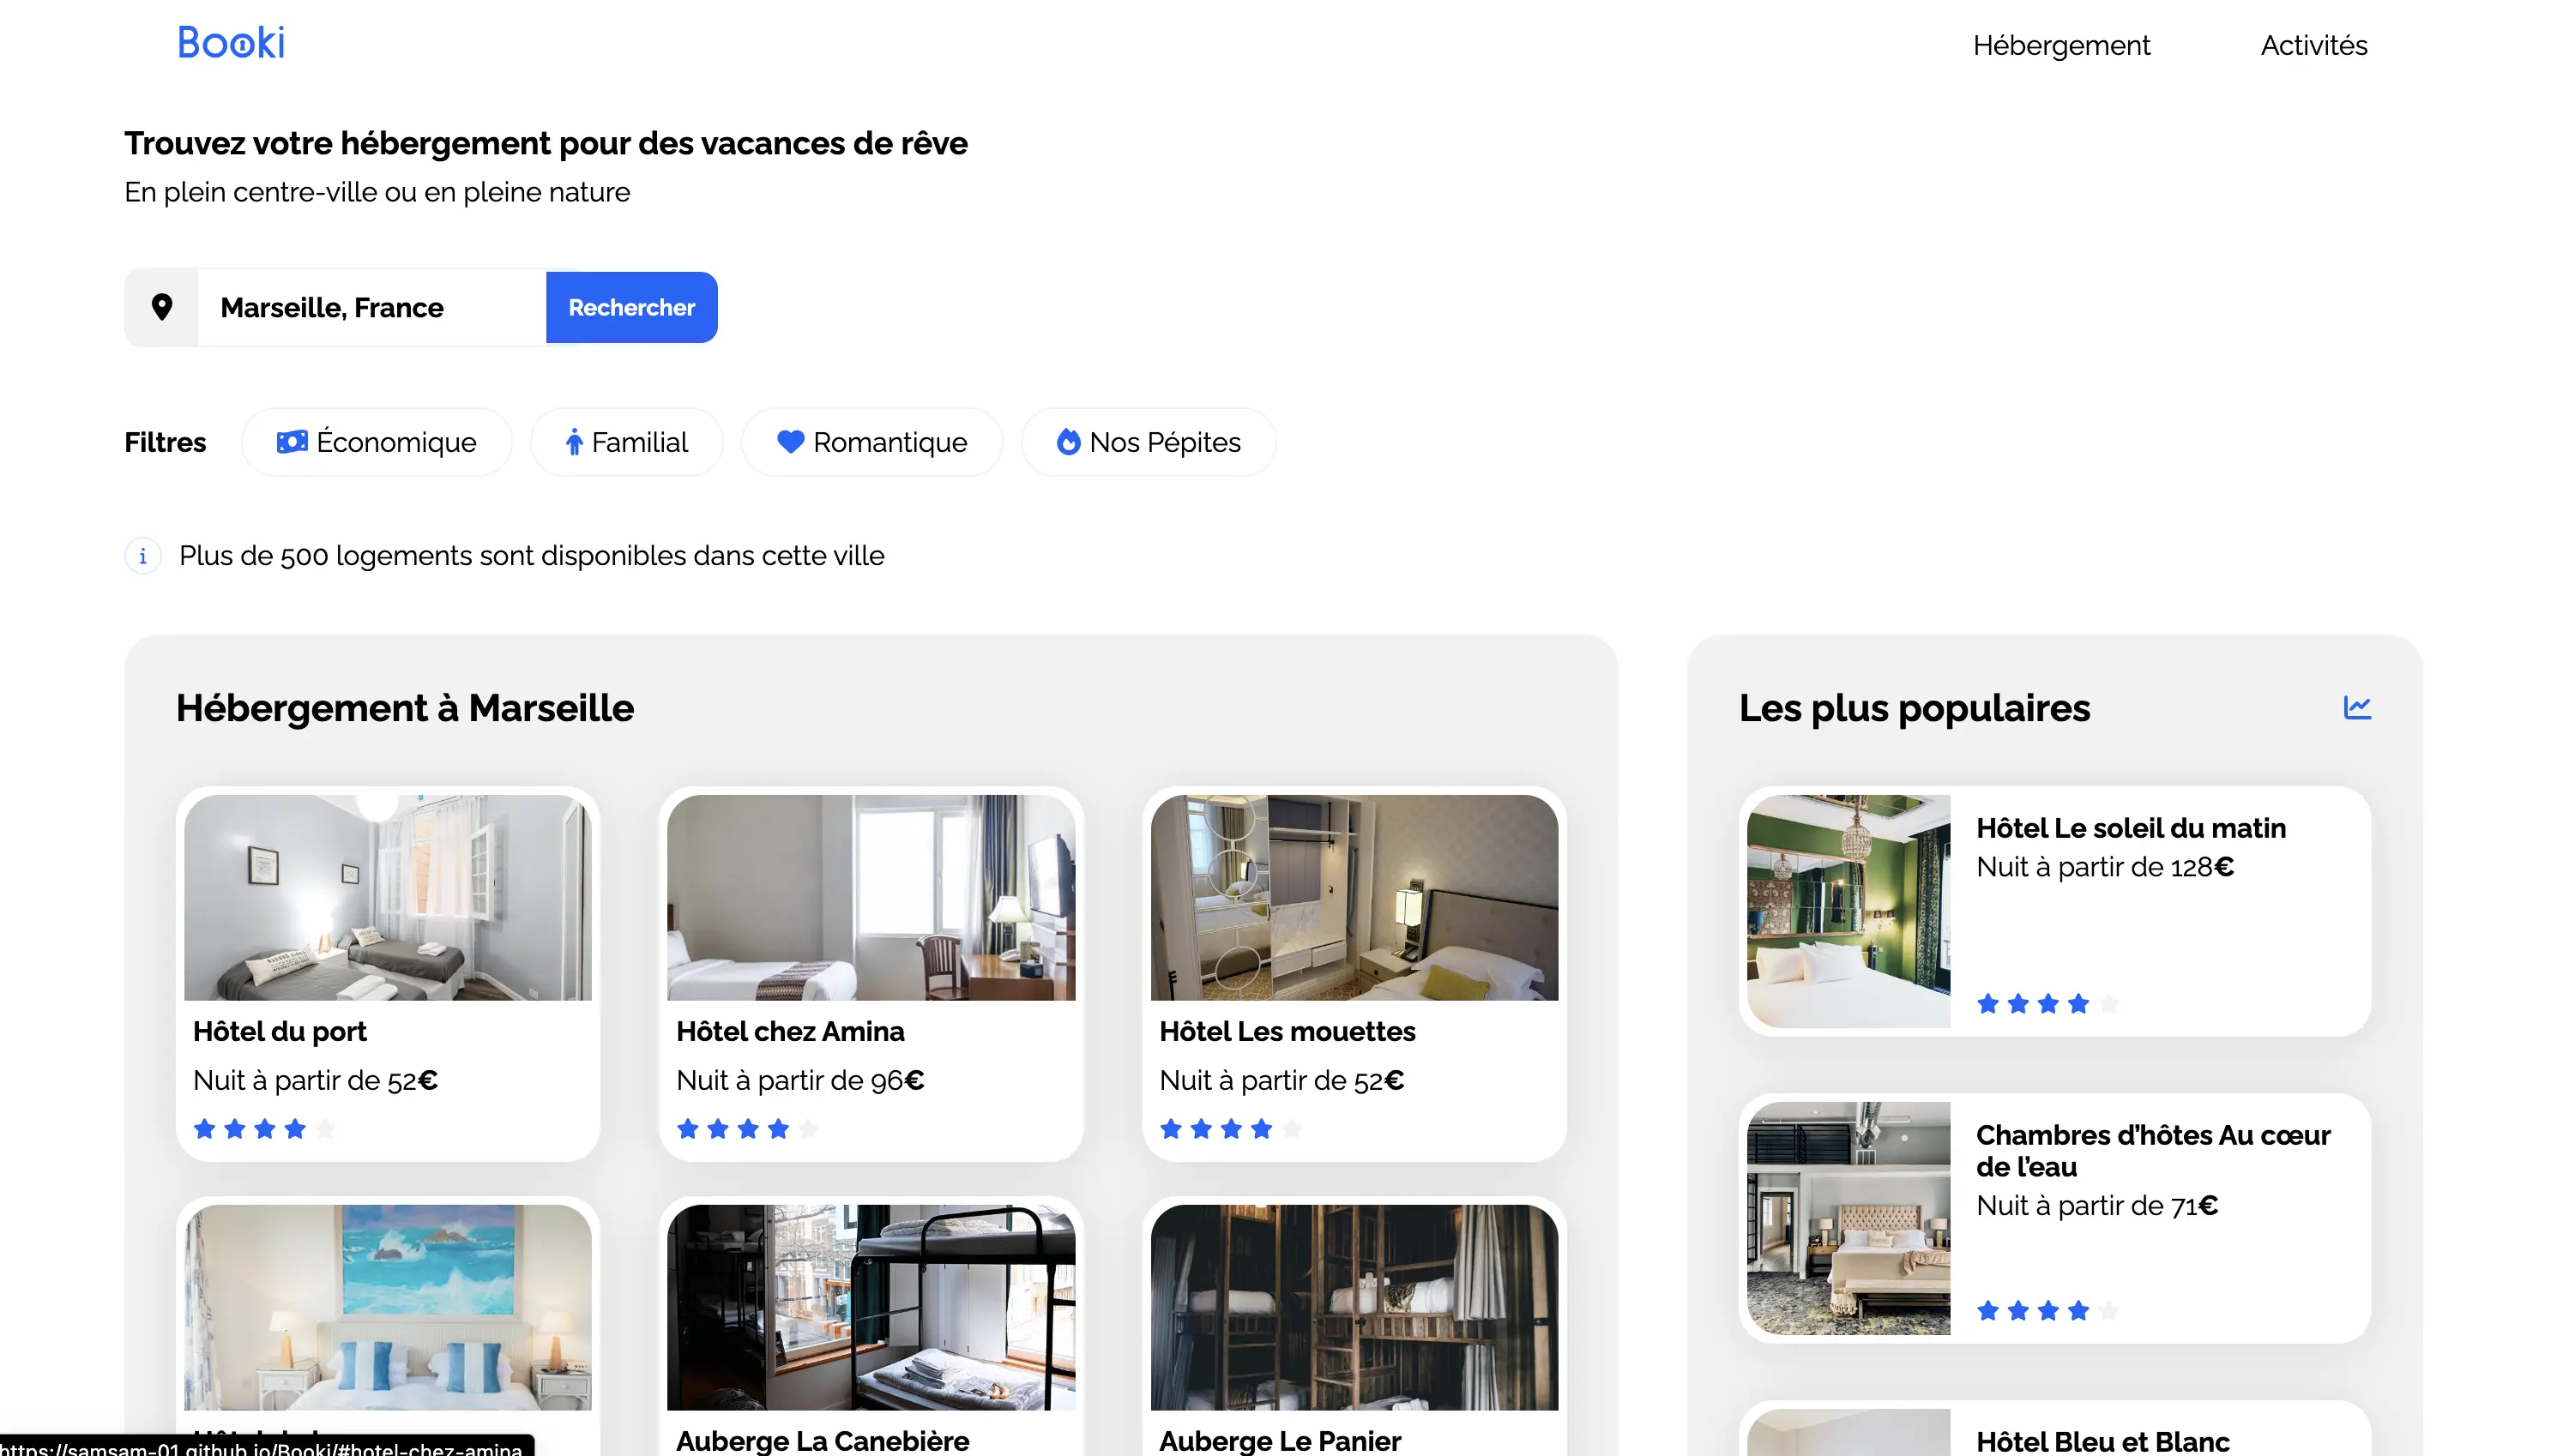2551x1456 pixels.
Task: Click the Booki logo
Action: click(x=231, y=42)
